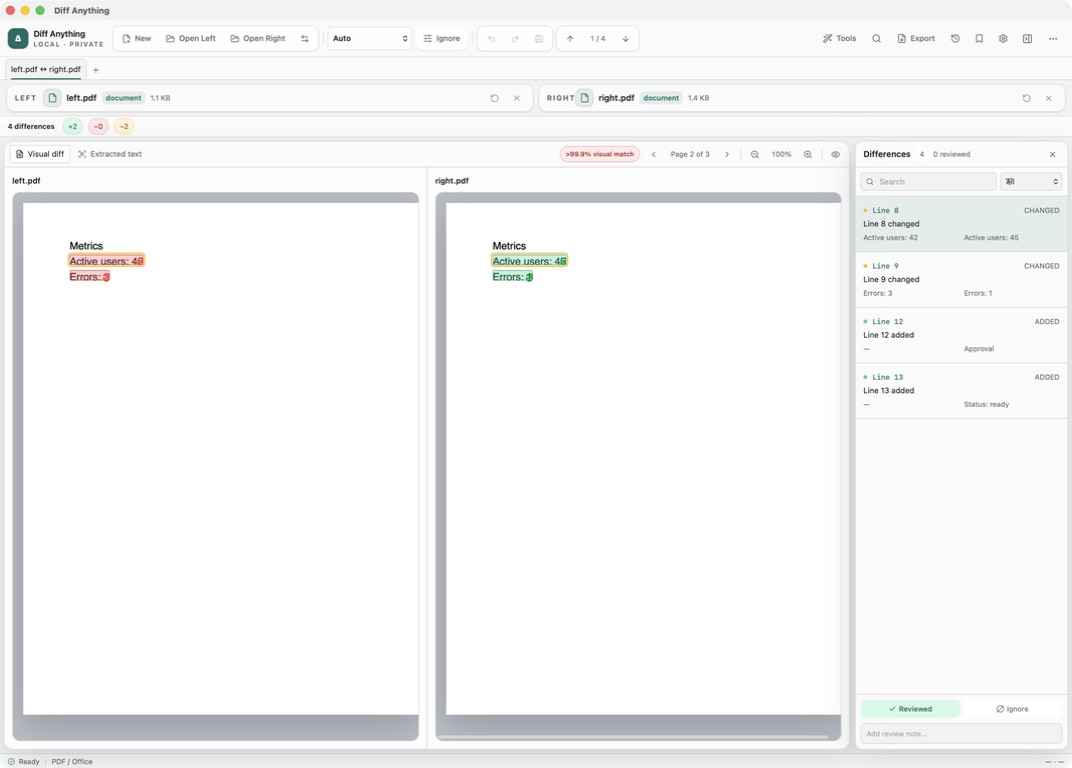The image size is (1072, 768).
Task: Select the Line 8 changed difference
Action: [x=961, y=224]
